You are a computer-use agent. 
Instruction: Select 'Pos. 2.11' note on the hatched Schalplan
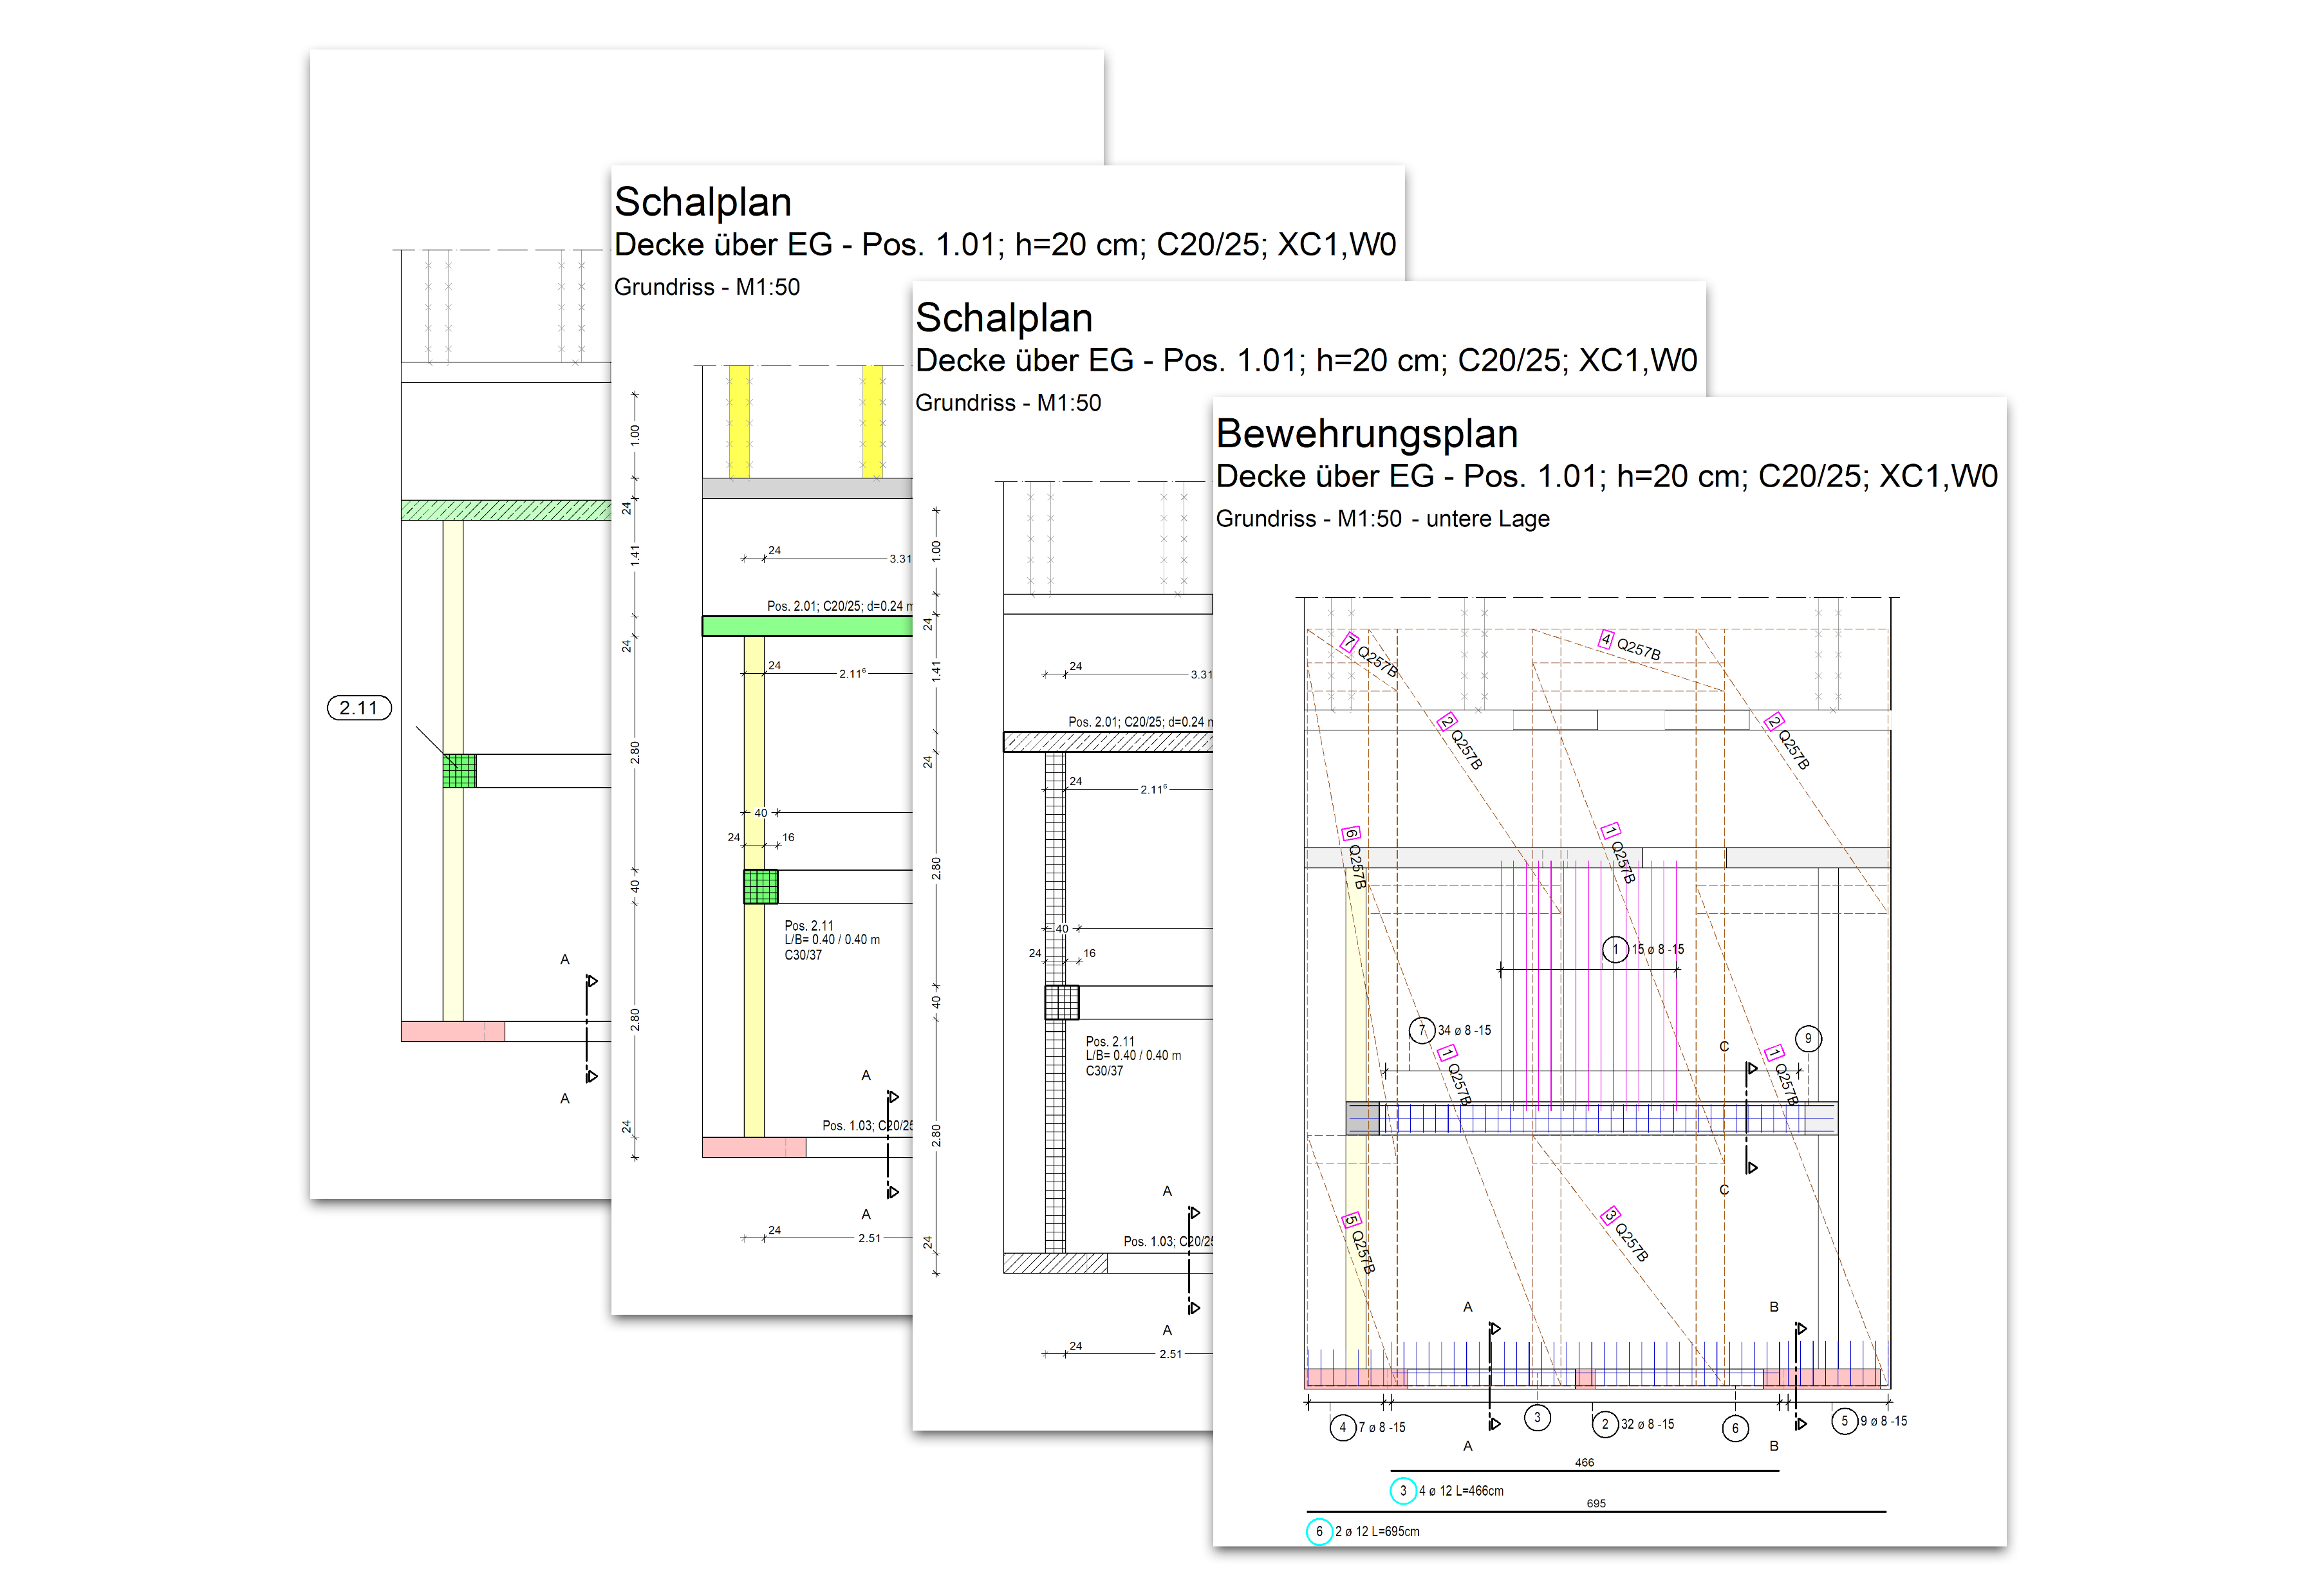point(1110,1041)
